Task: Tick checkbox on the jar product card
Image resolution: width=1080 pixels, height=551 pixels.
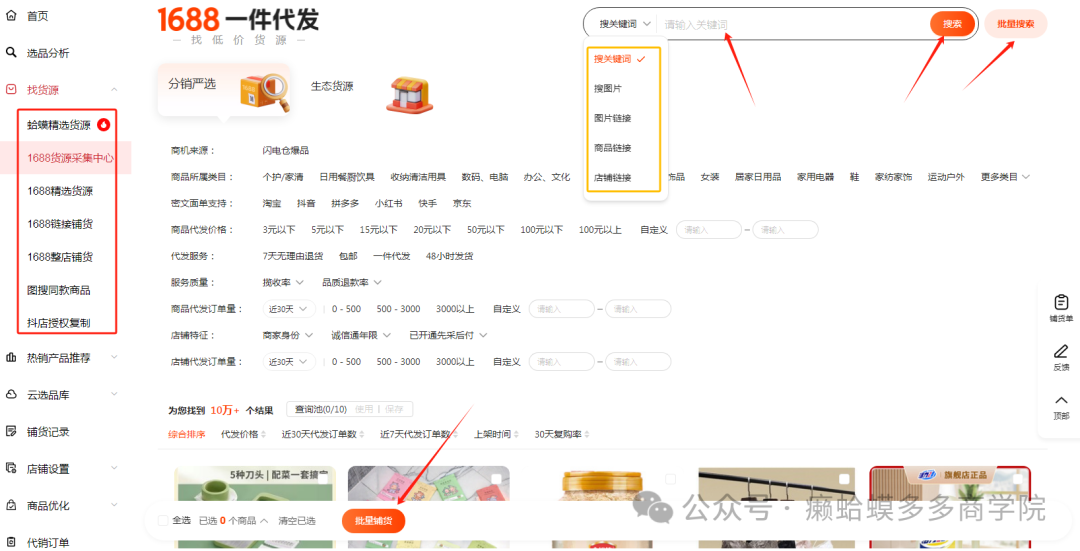Action: point(670,479)
